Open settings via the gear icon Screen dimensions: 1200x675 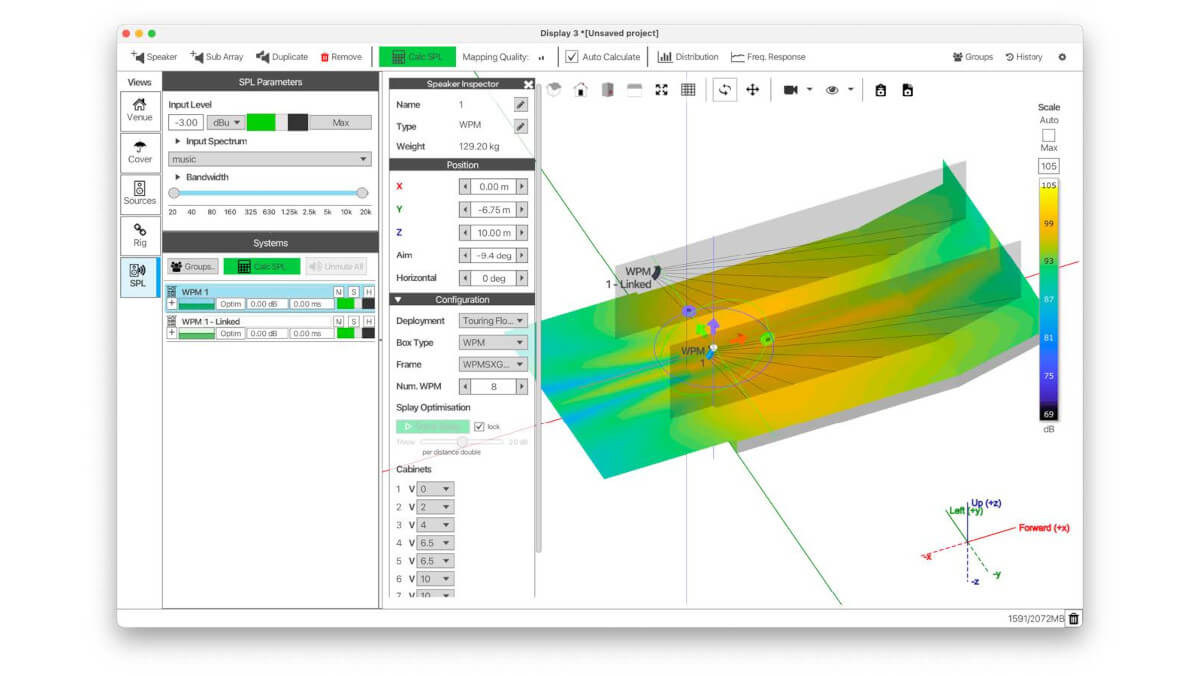coord(1062,57)
